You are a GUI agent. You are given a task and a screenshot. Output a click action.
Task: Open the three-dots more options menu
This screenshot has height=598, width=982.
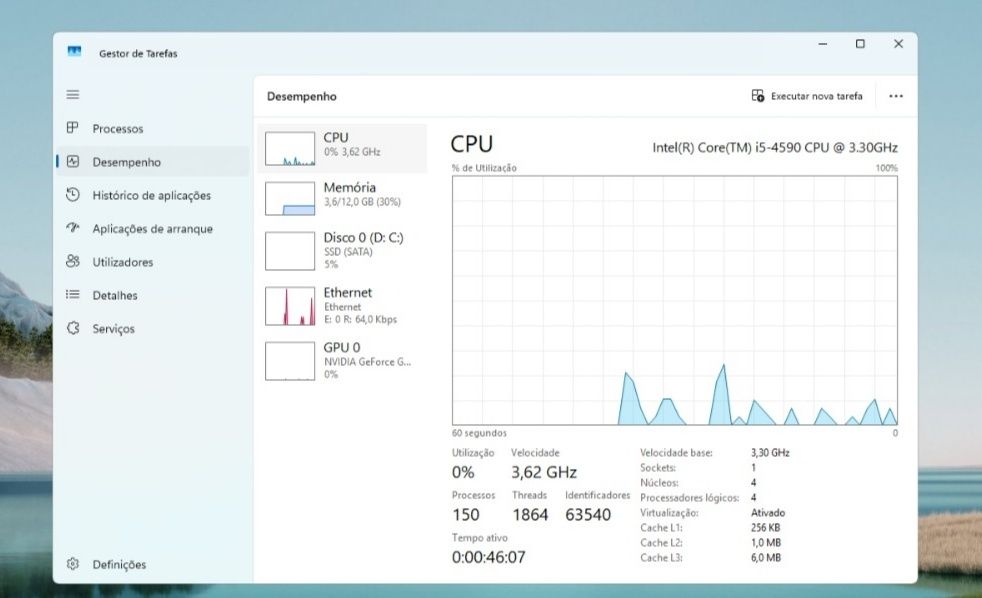[x=896, y=96]
